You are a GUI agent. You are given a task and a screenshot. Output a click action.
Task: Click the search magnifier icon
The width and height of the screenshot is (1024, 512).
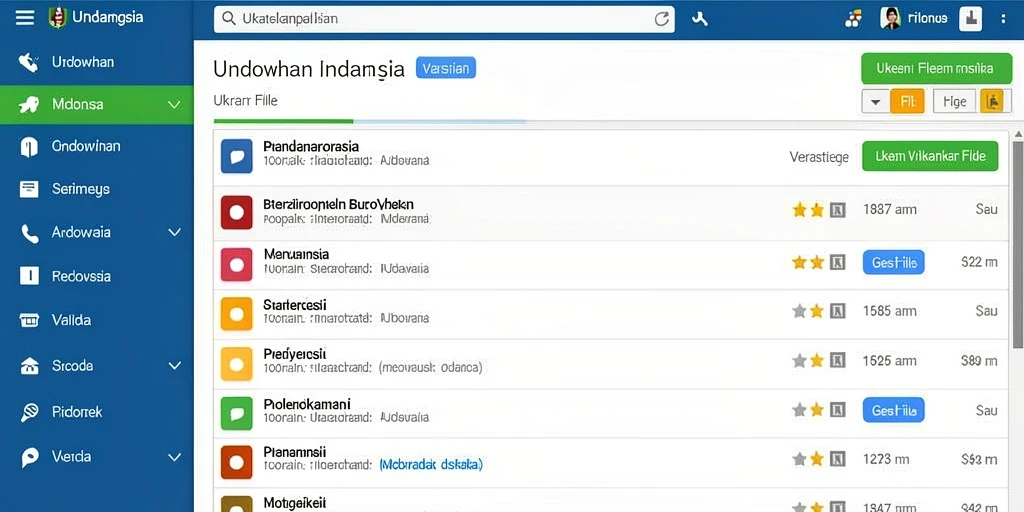pos(229,19)
